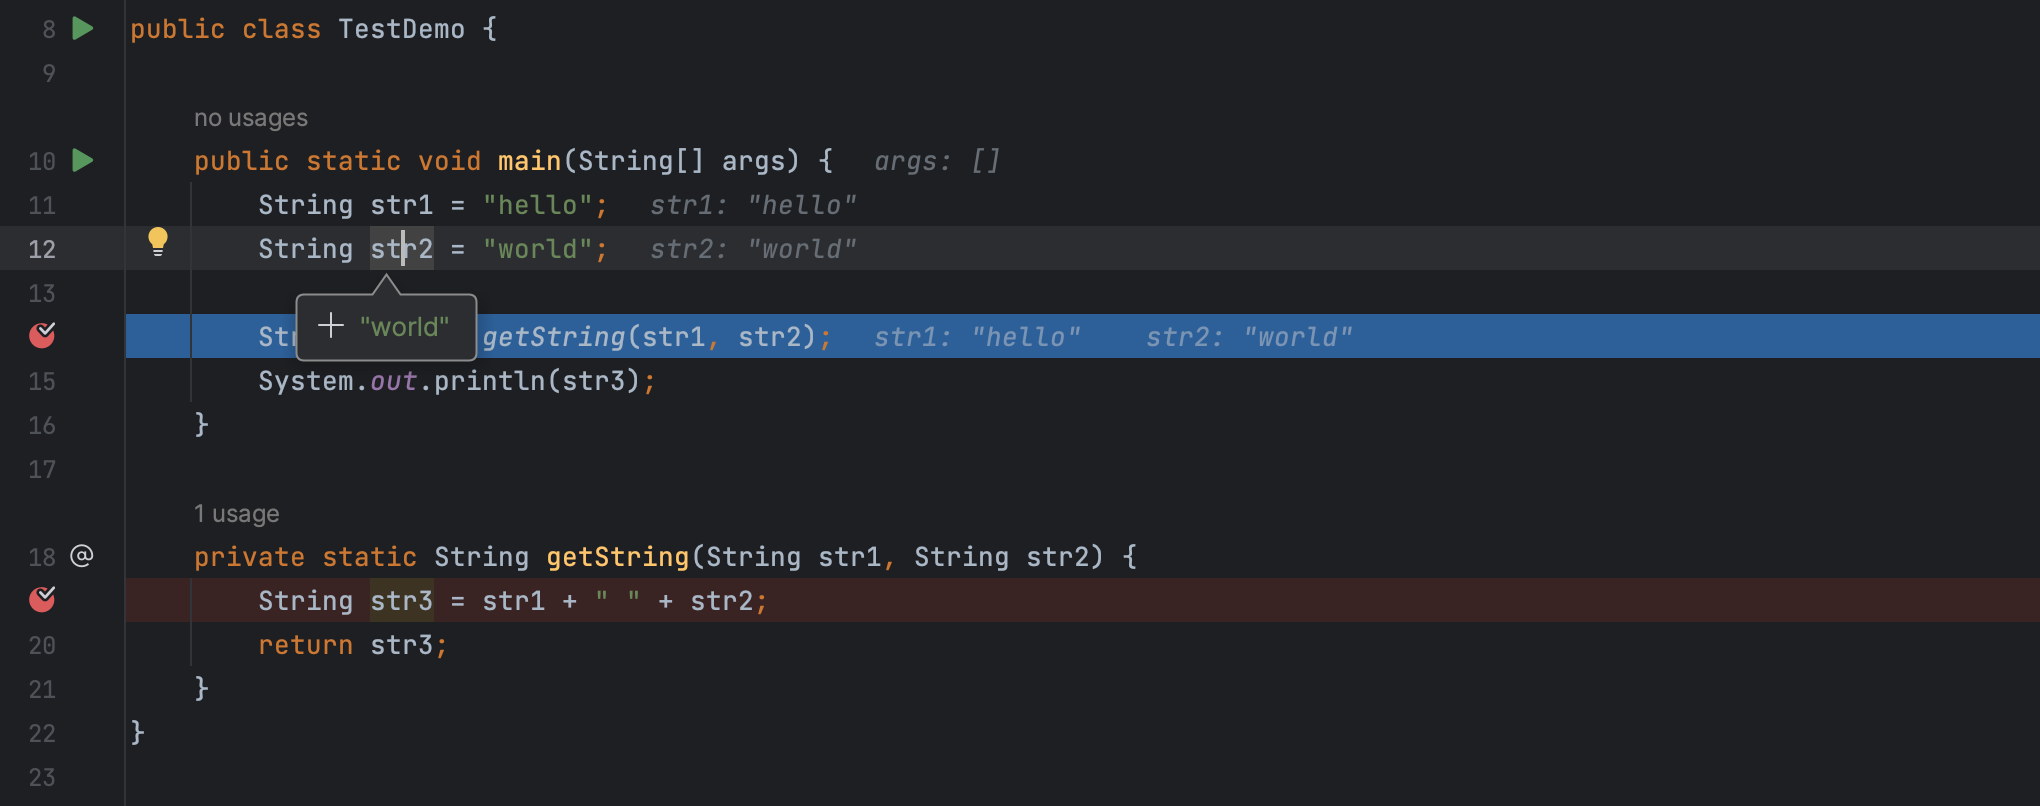
Task: Click the "hello" string literal on line 11
Action: click(x=538, y=205)
